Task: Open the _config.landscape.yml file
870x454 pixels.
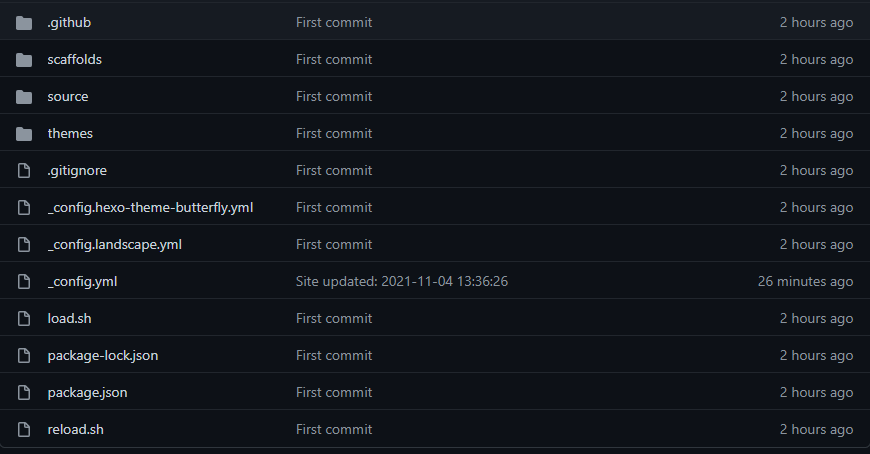Action: [x=115, y=245]
